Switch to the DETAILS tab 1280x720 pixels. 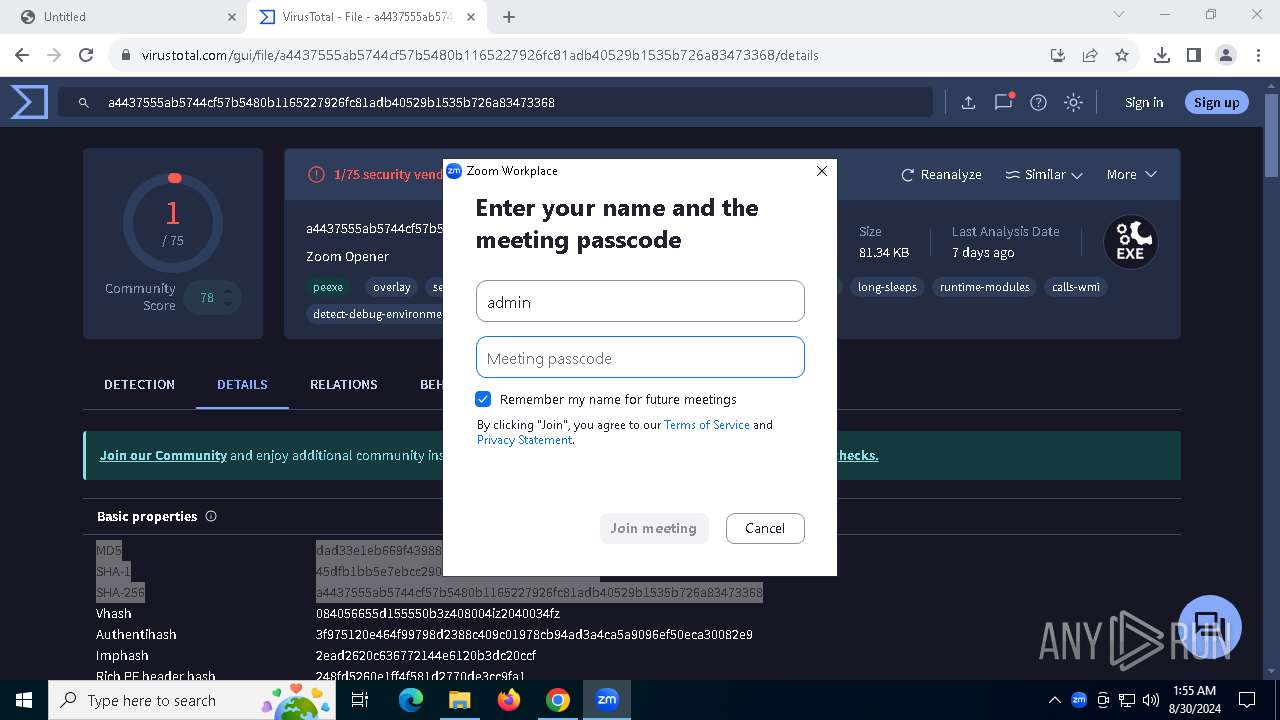click(242, 384)
